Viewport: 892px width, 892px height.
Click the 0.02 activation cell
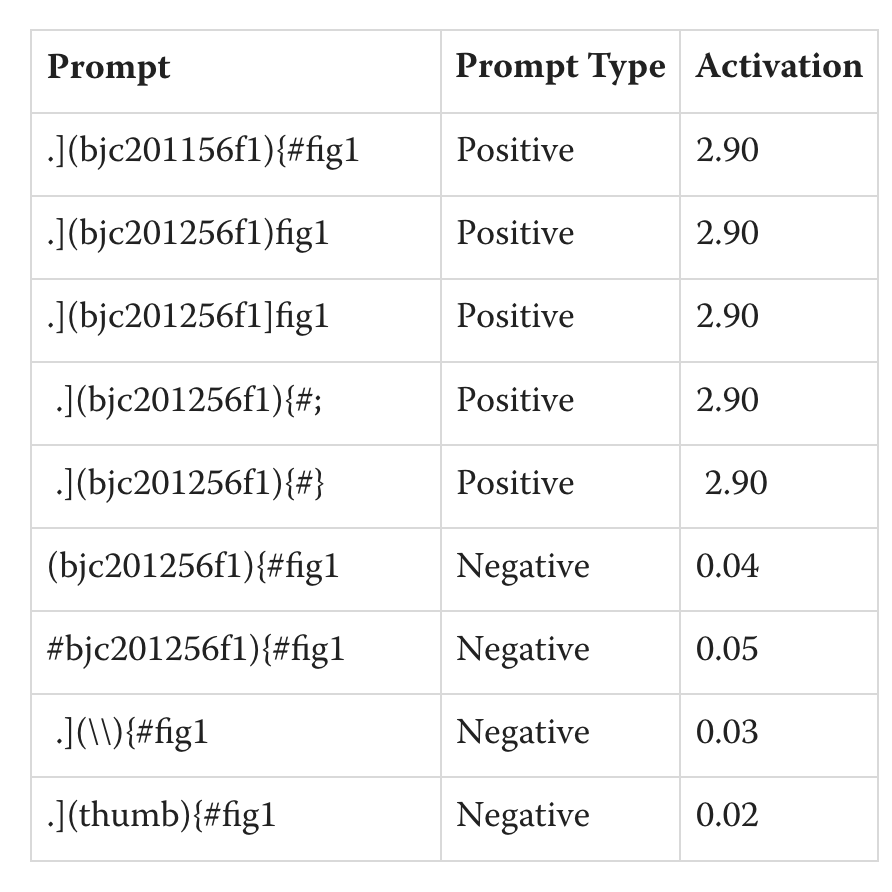tap(727, 816)
